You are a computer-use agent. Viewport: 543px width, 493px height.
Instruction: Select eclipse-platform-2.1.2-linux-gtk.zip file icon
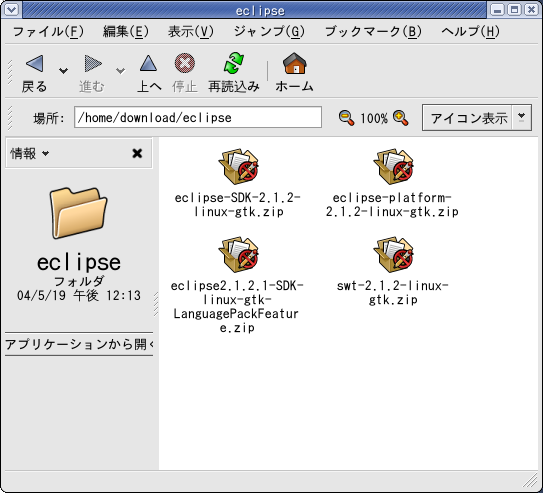click(x=393, y=167)
